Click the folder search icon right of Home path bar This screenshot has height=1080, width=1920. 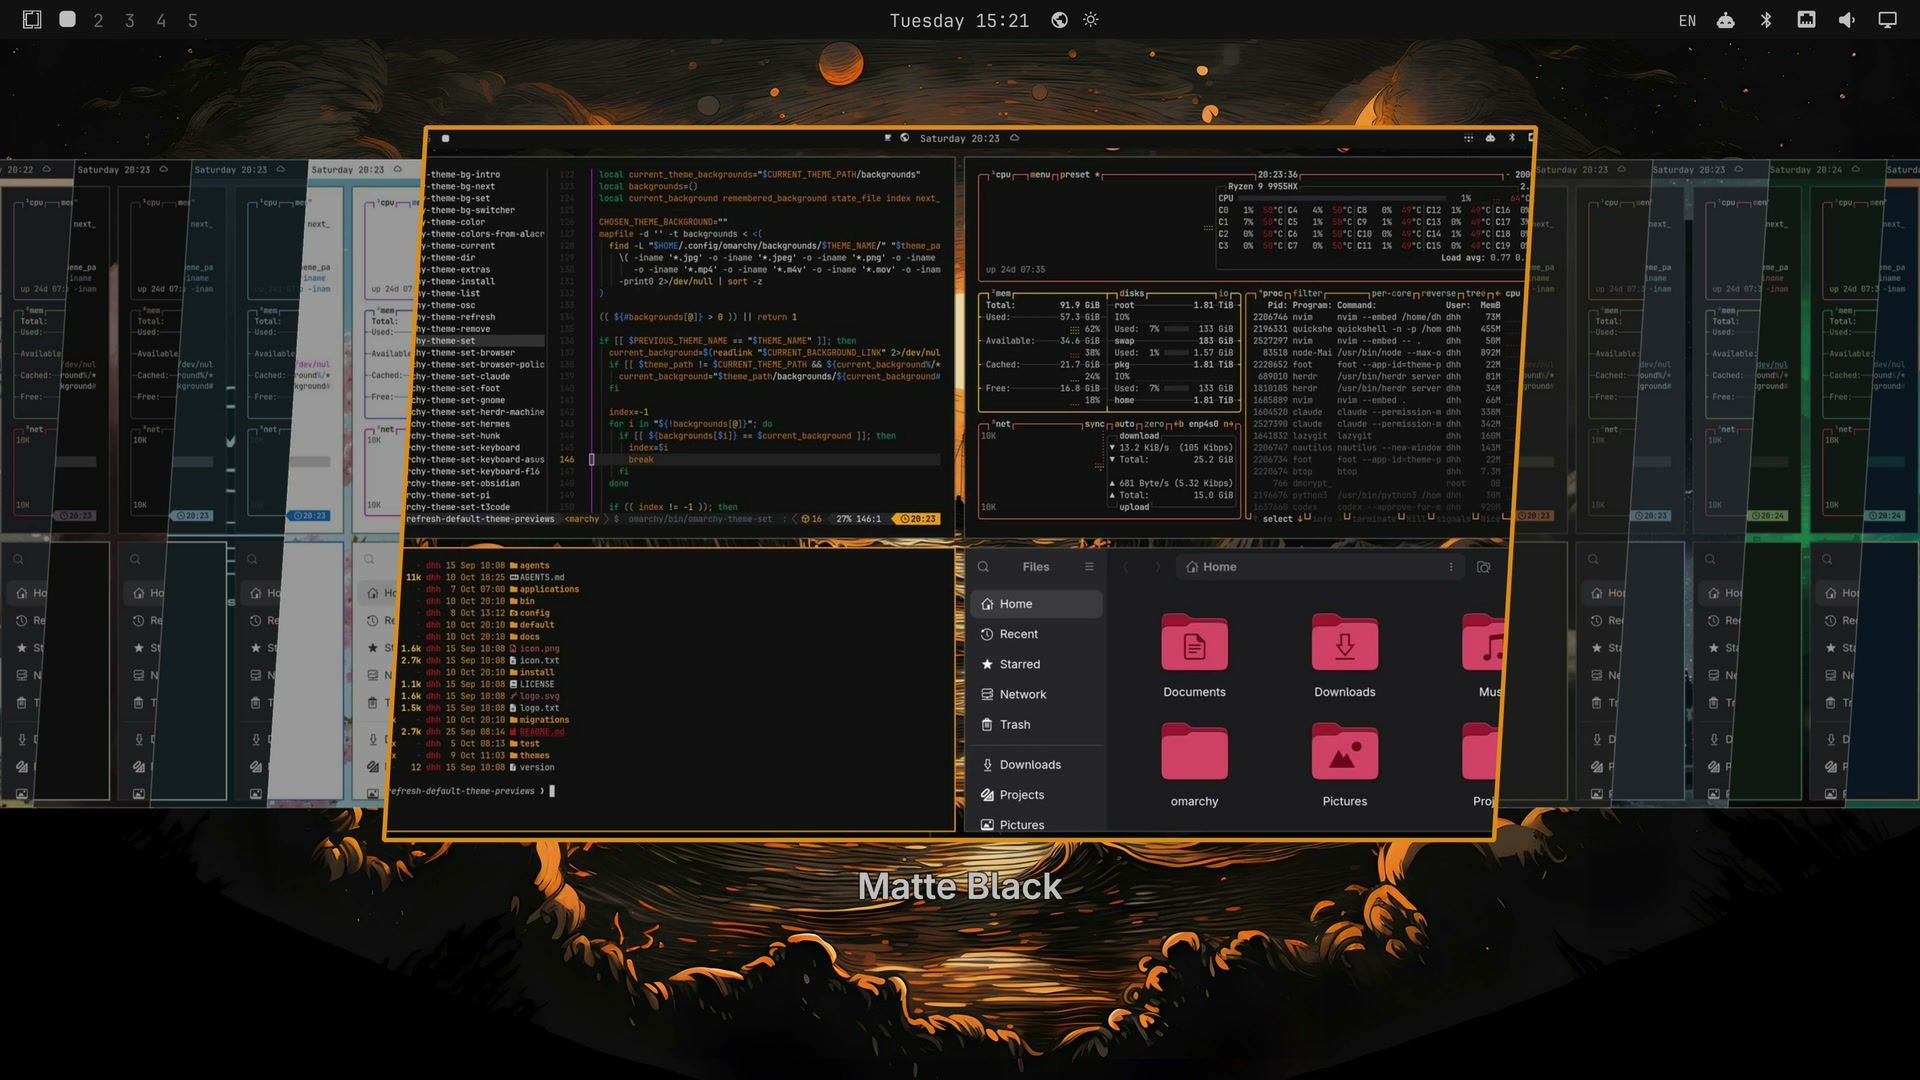tap(1483, 567)
